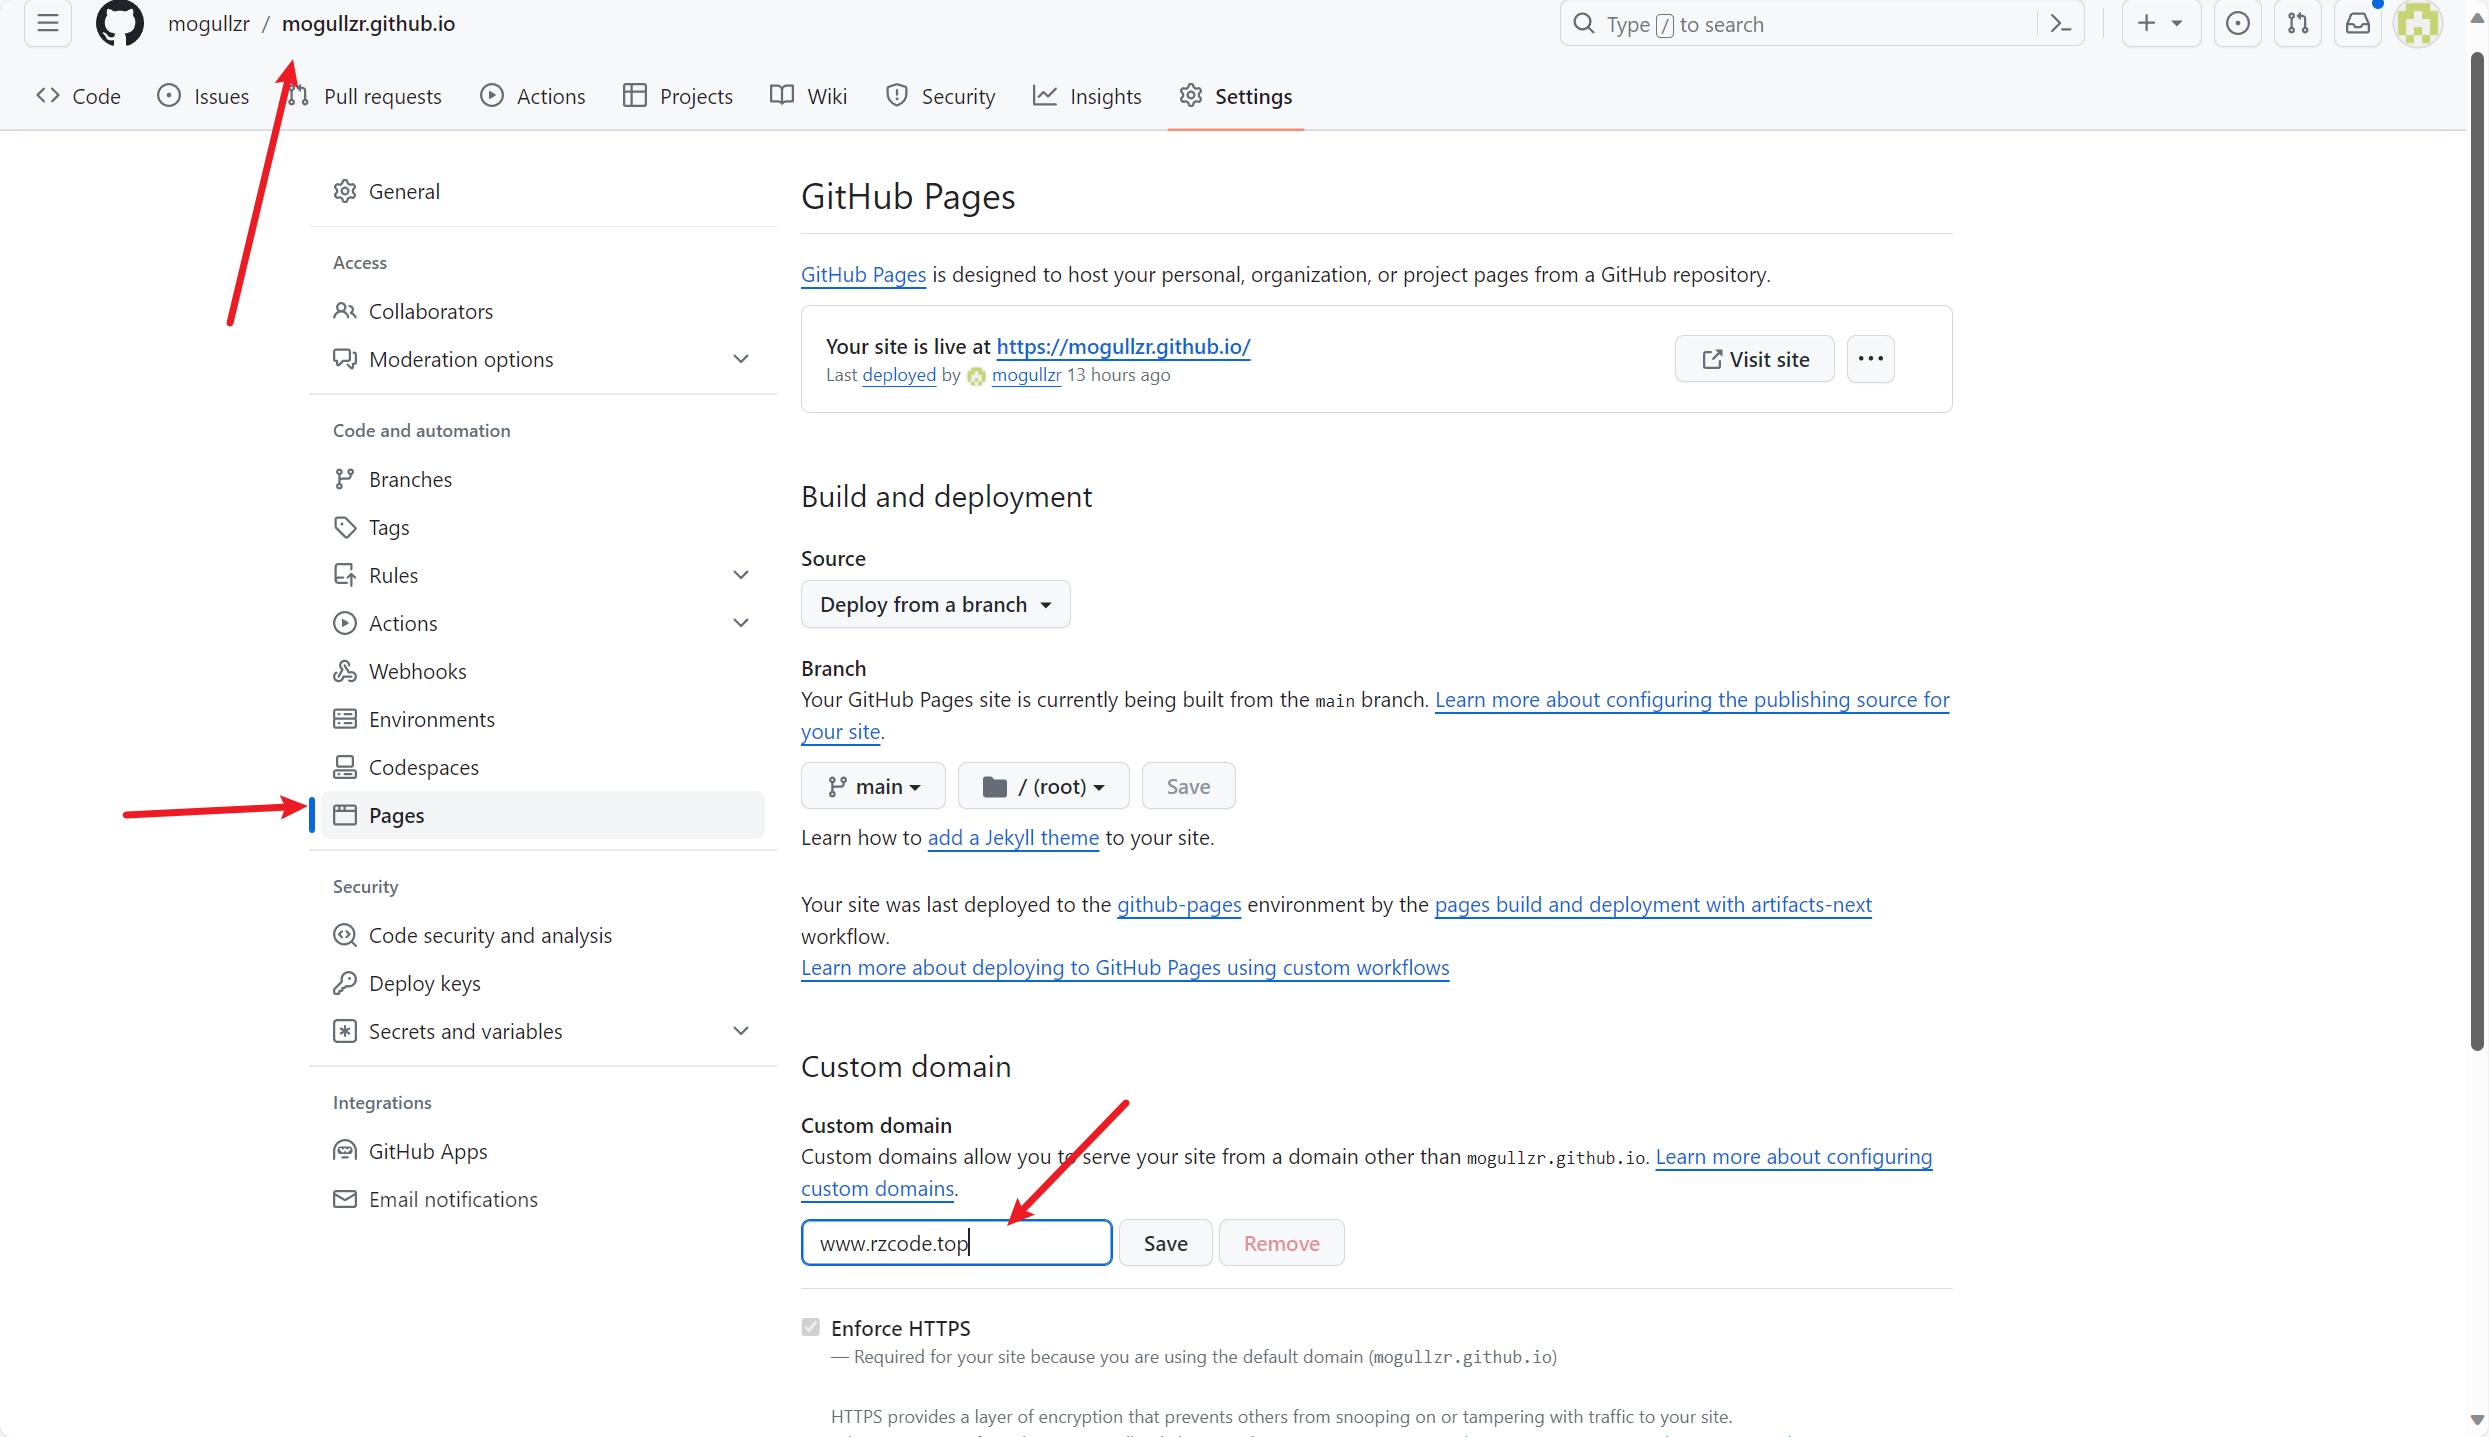Screen dimensions: 2489x1437
Task: Open the issues circle-dot icon in header
Action: 2238,24
